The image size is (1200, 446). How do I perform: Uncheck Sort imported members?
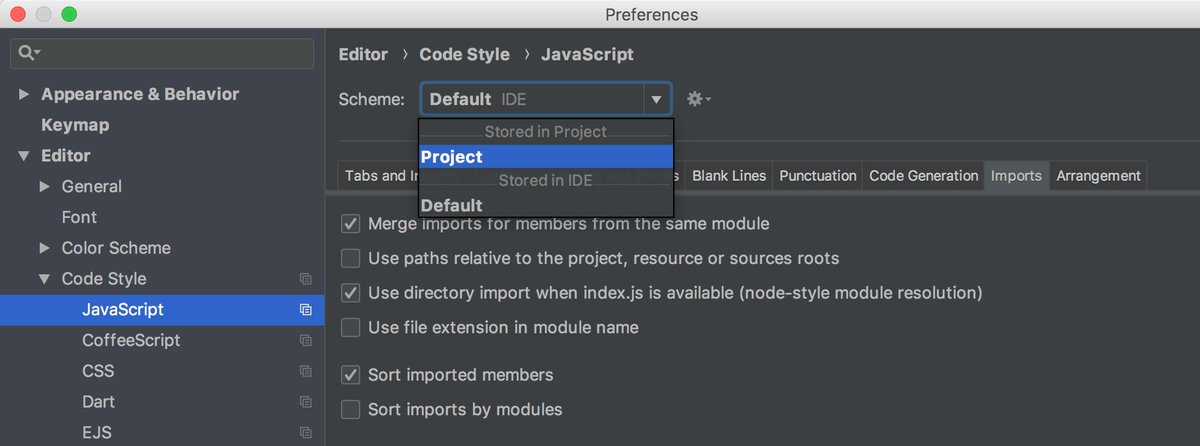tap(351, 375)
